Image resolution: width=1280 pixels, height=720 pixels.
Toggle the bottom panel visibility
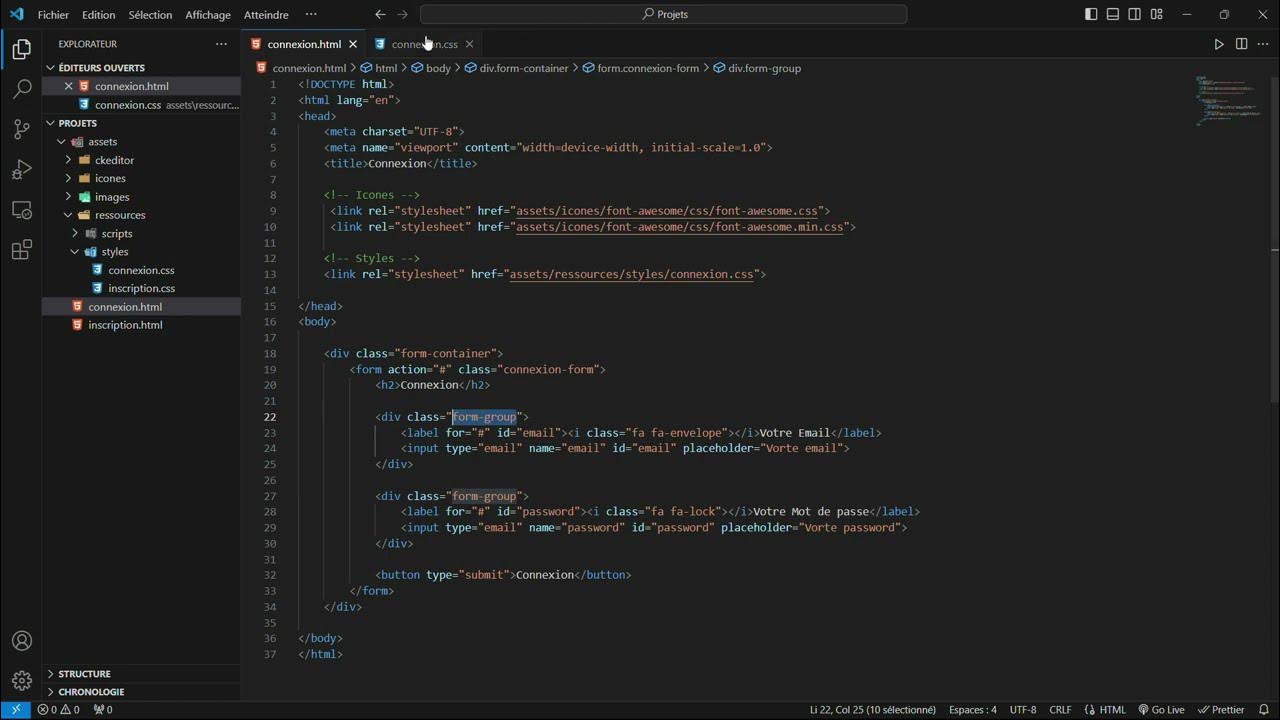1113,14
